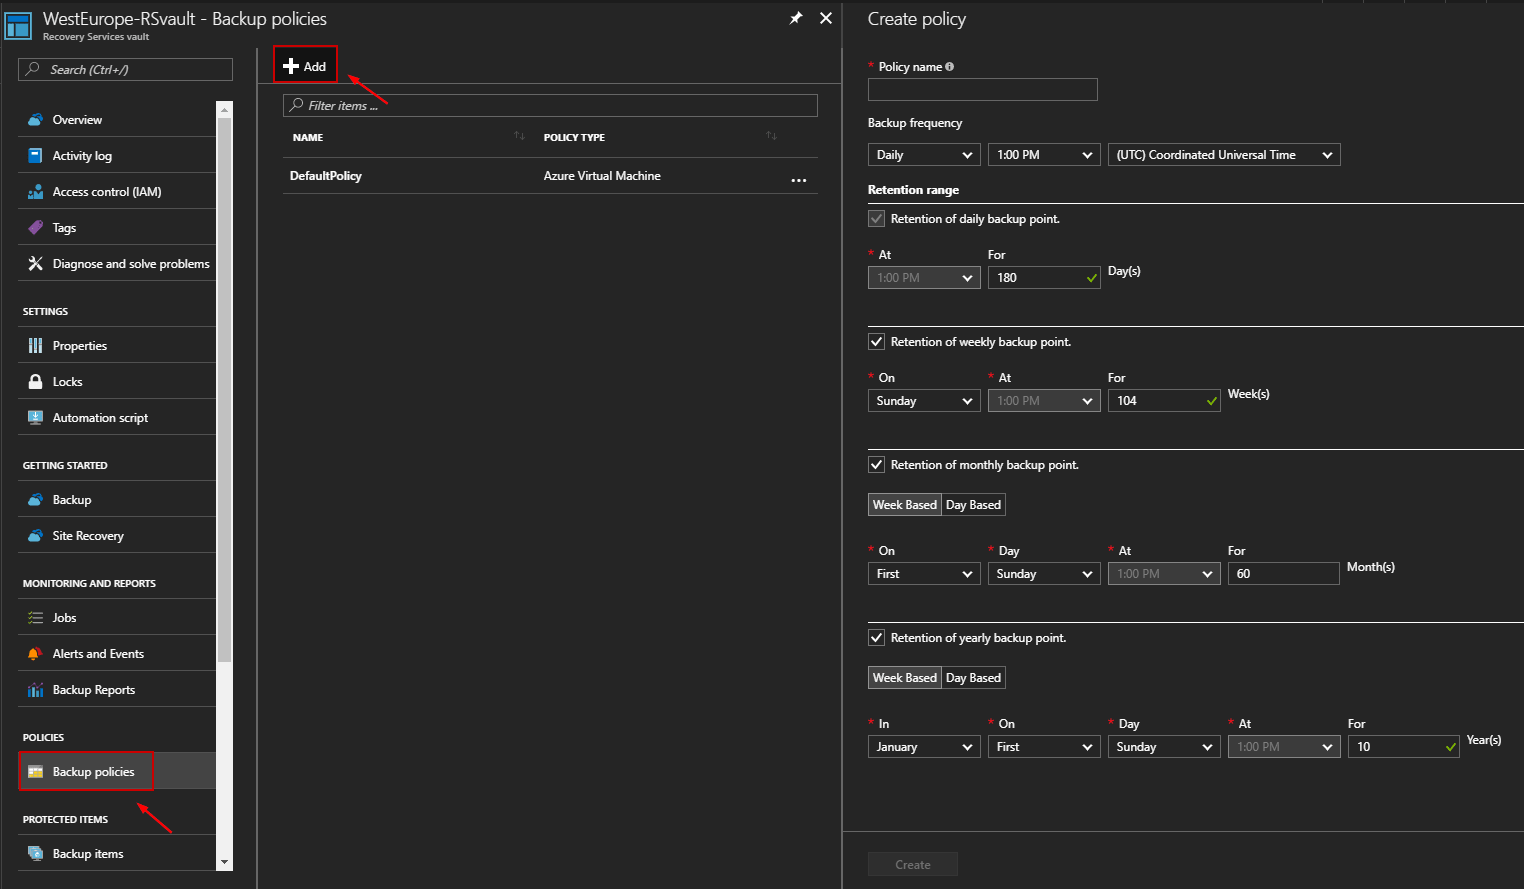Select yearly retention Week Based toggle

(x=905, y=678)
